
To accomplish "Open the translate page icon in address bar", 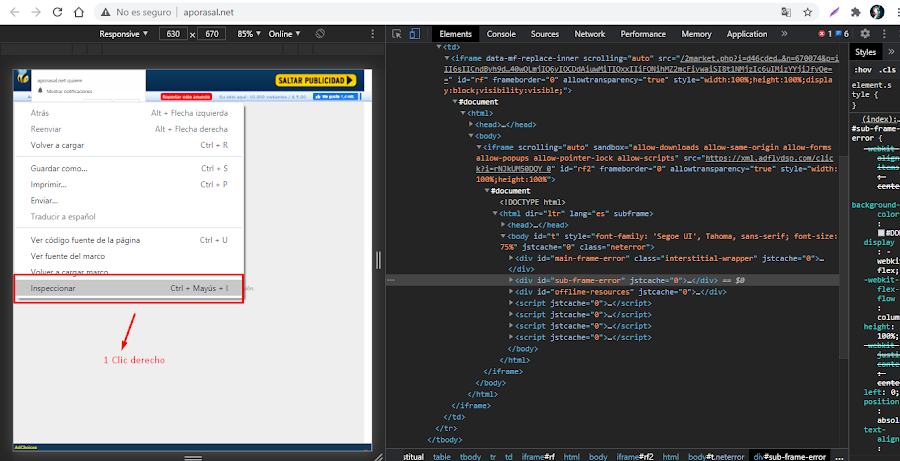I will tap(786, 12).
